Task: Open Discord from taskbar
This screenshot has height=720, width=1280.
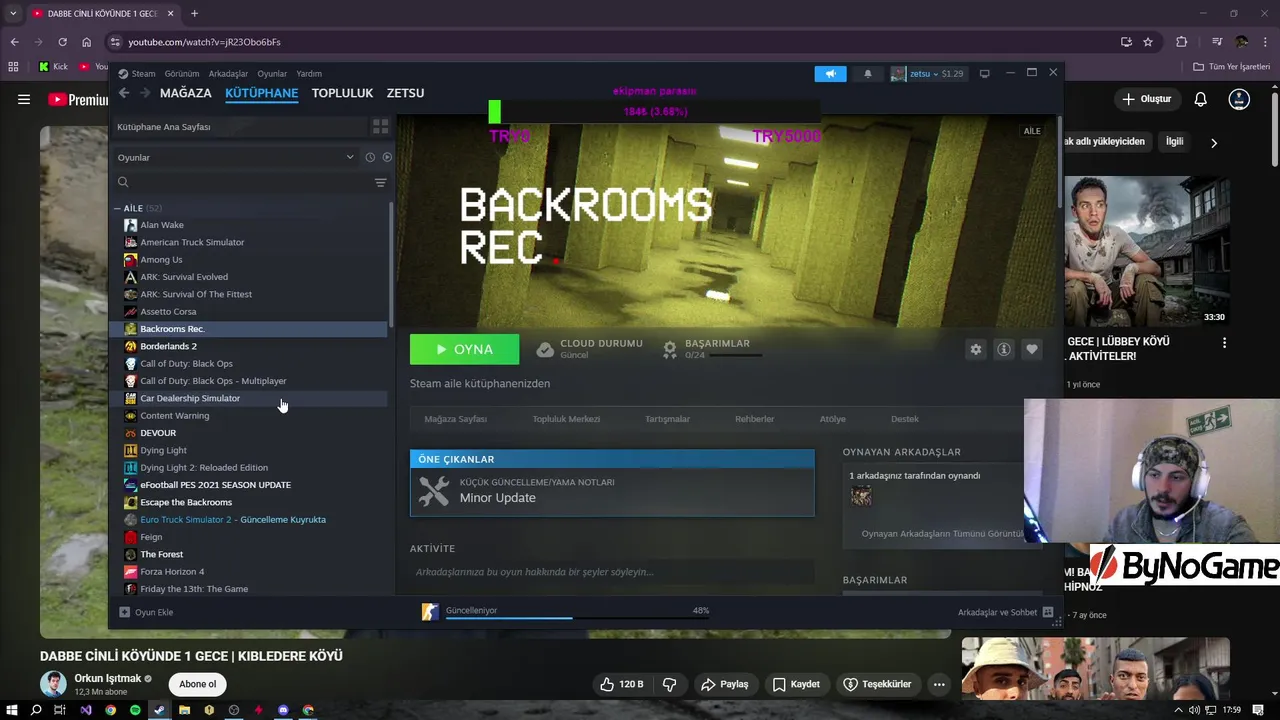Action: (283, 710)
